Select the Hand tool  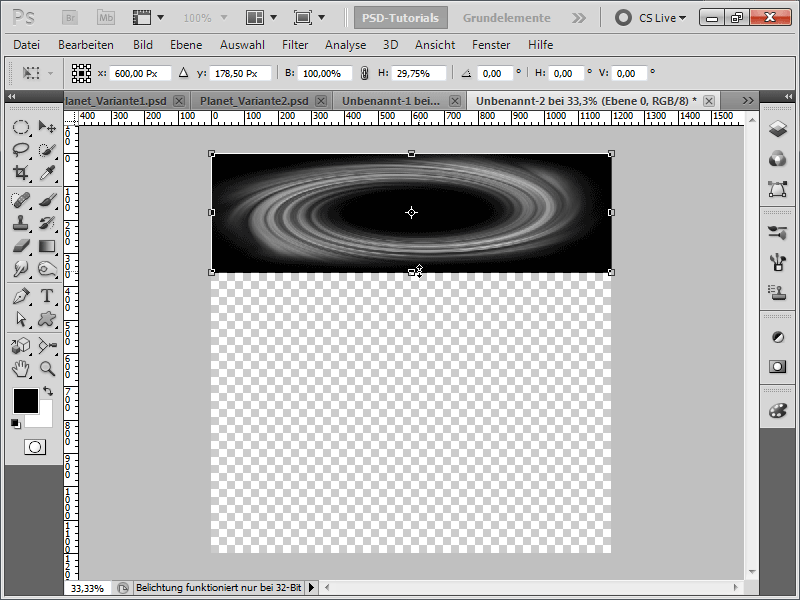(21, 368)
